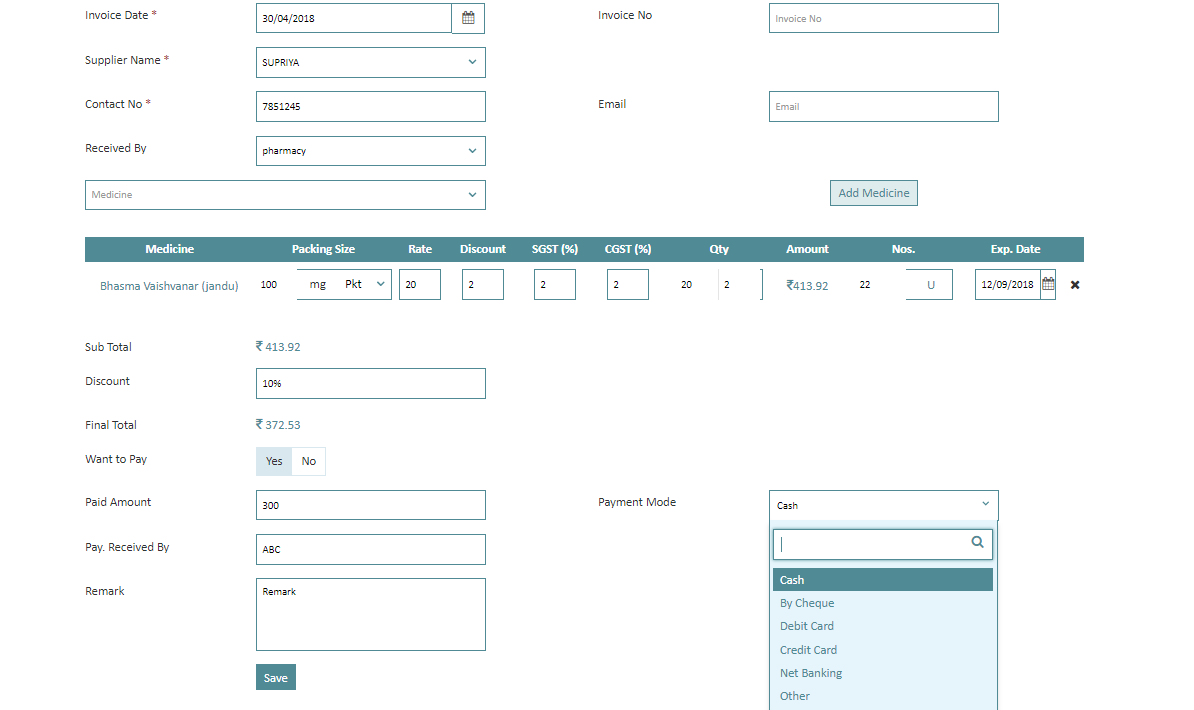Click the search icon in Payment Mode list
This screenshot has height=710, width=1194.
pos(977,542)
